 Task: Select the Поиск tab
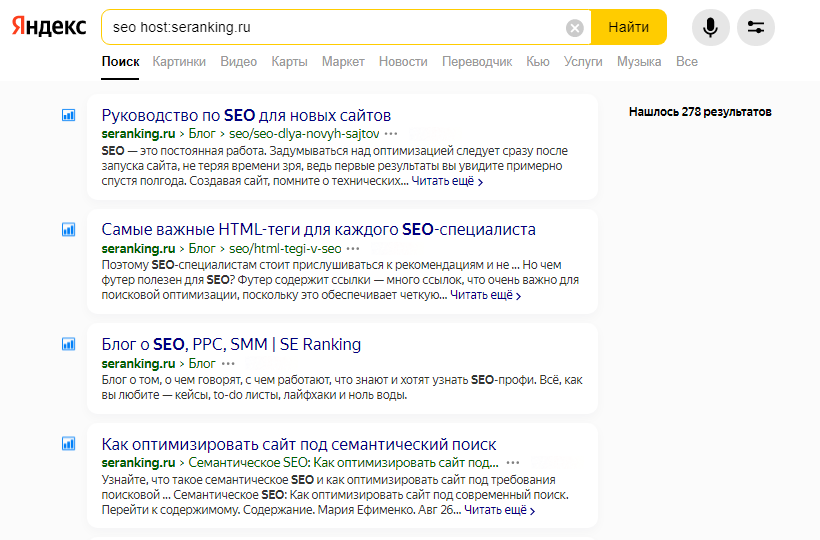(x=120, y=62)
